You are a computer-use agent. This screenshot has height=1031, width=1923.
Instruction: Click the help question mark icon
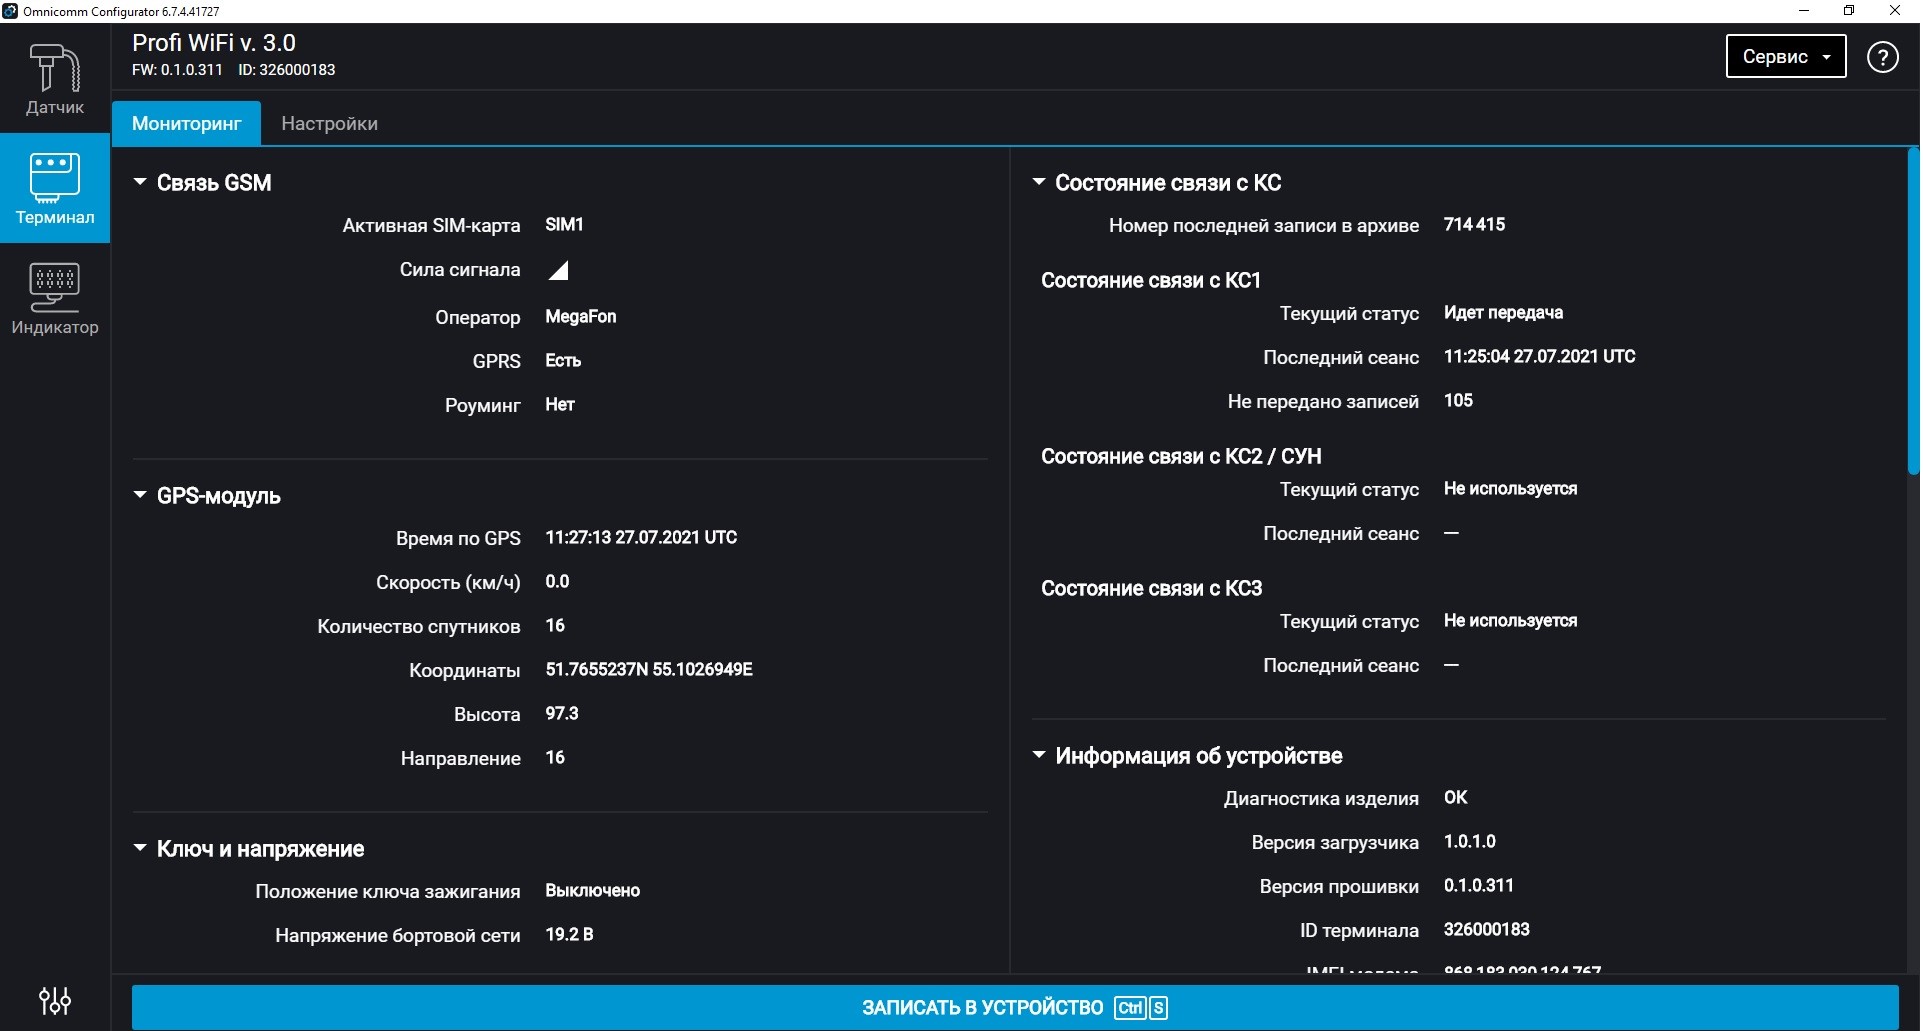1882,57
